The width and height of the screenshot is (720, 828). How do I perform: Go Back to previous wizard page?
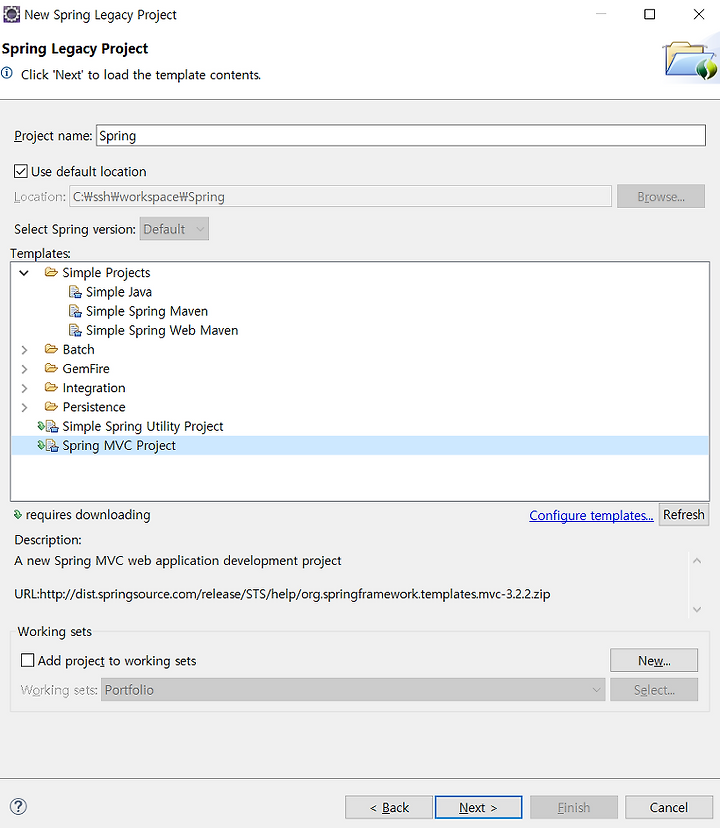(389, 807)
